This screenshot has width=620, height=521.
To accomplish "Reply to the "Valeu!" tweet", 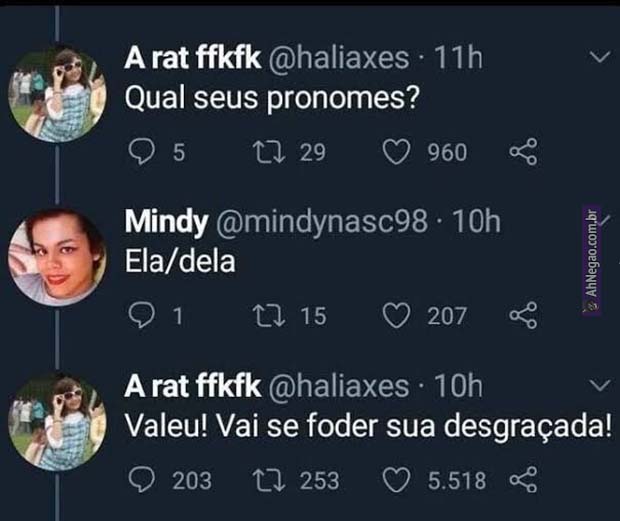I will point(142,480).
